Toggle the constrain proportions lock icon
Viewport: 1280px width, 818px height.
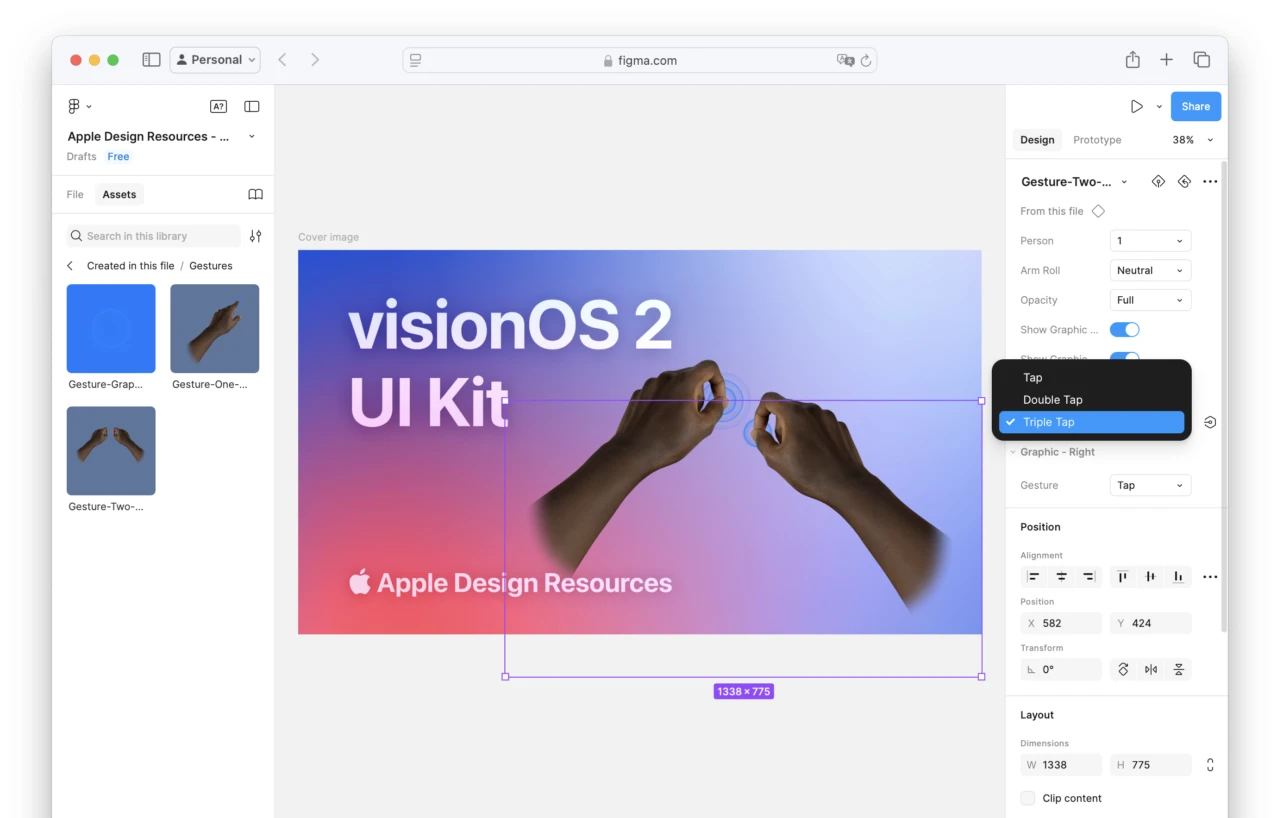(x=1210, y=765)
